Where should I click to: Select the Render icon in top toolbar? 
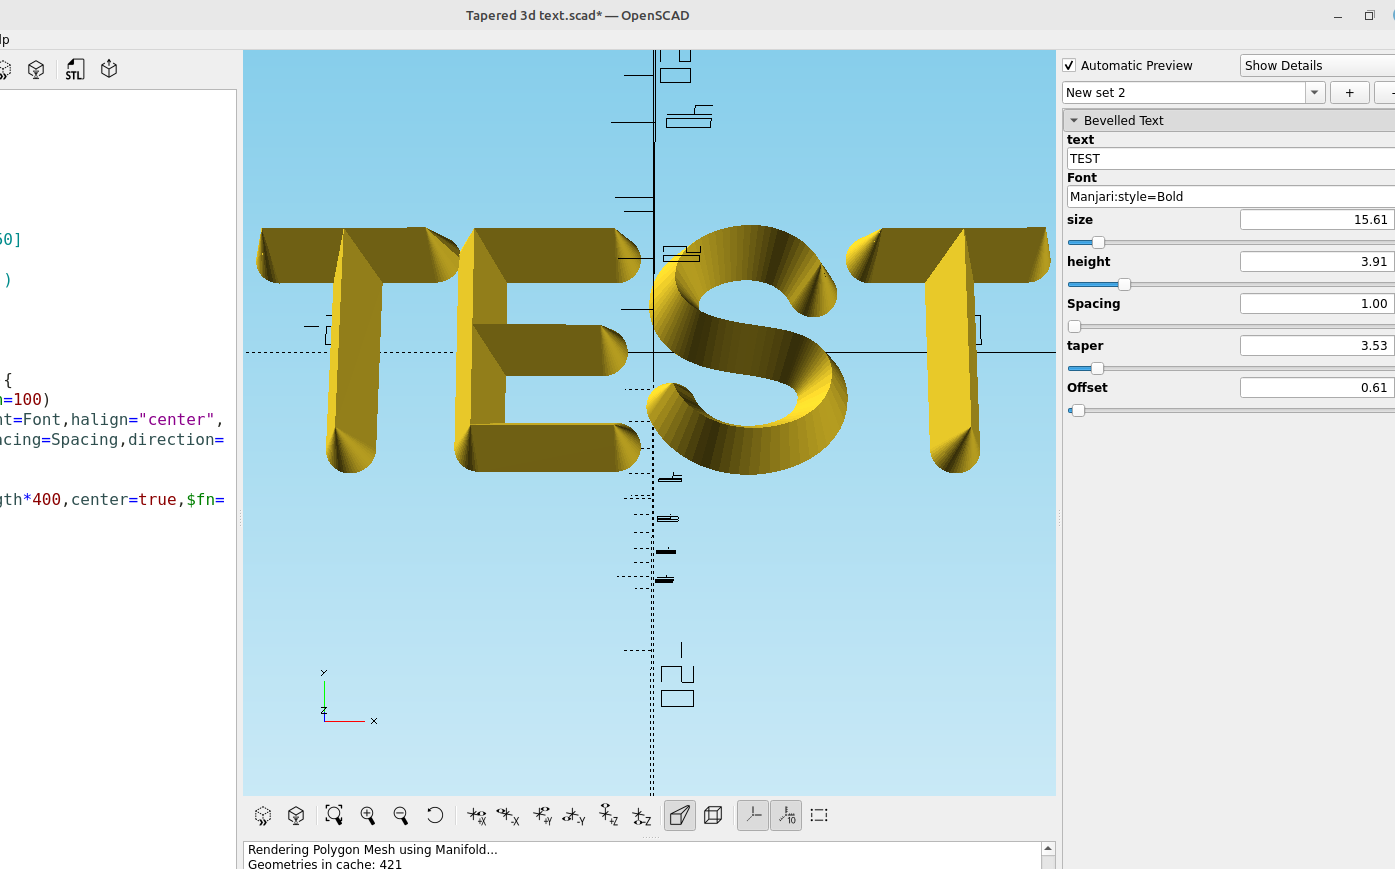[x=36, y=69]
